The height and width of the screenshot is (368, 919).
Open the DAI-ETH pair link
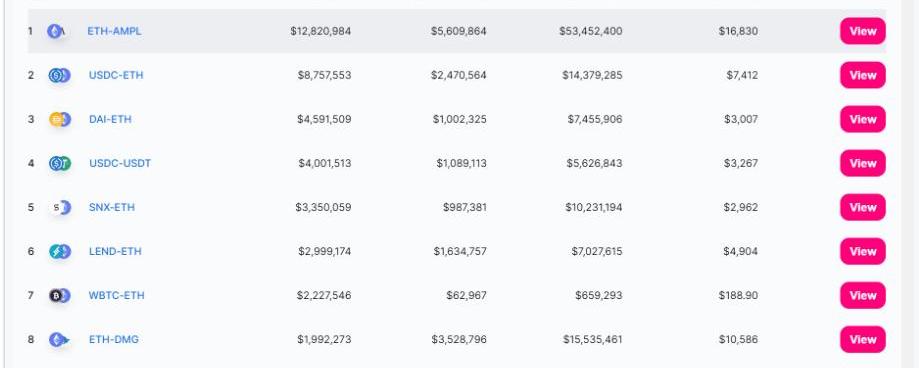(x=110, y=120)
